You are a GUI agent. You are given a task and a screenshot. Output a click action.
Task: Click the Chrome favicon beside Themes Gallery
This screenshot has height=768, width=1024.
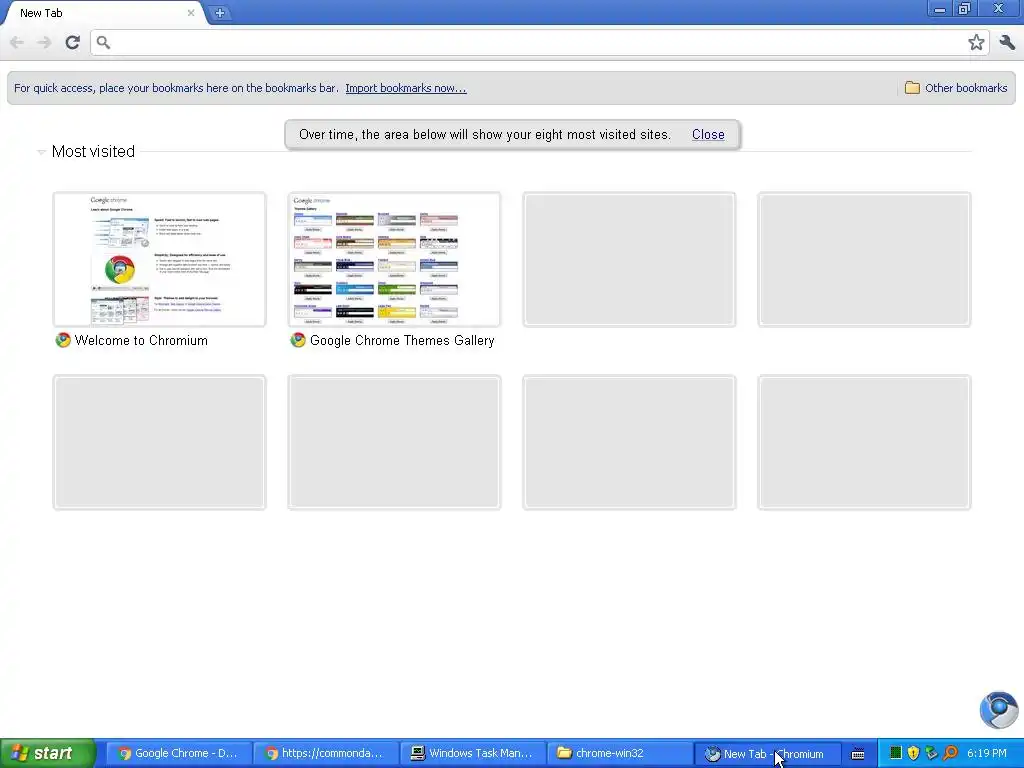pos(298,340)
